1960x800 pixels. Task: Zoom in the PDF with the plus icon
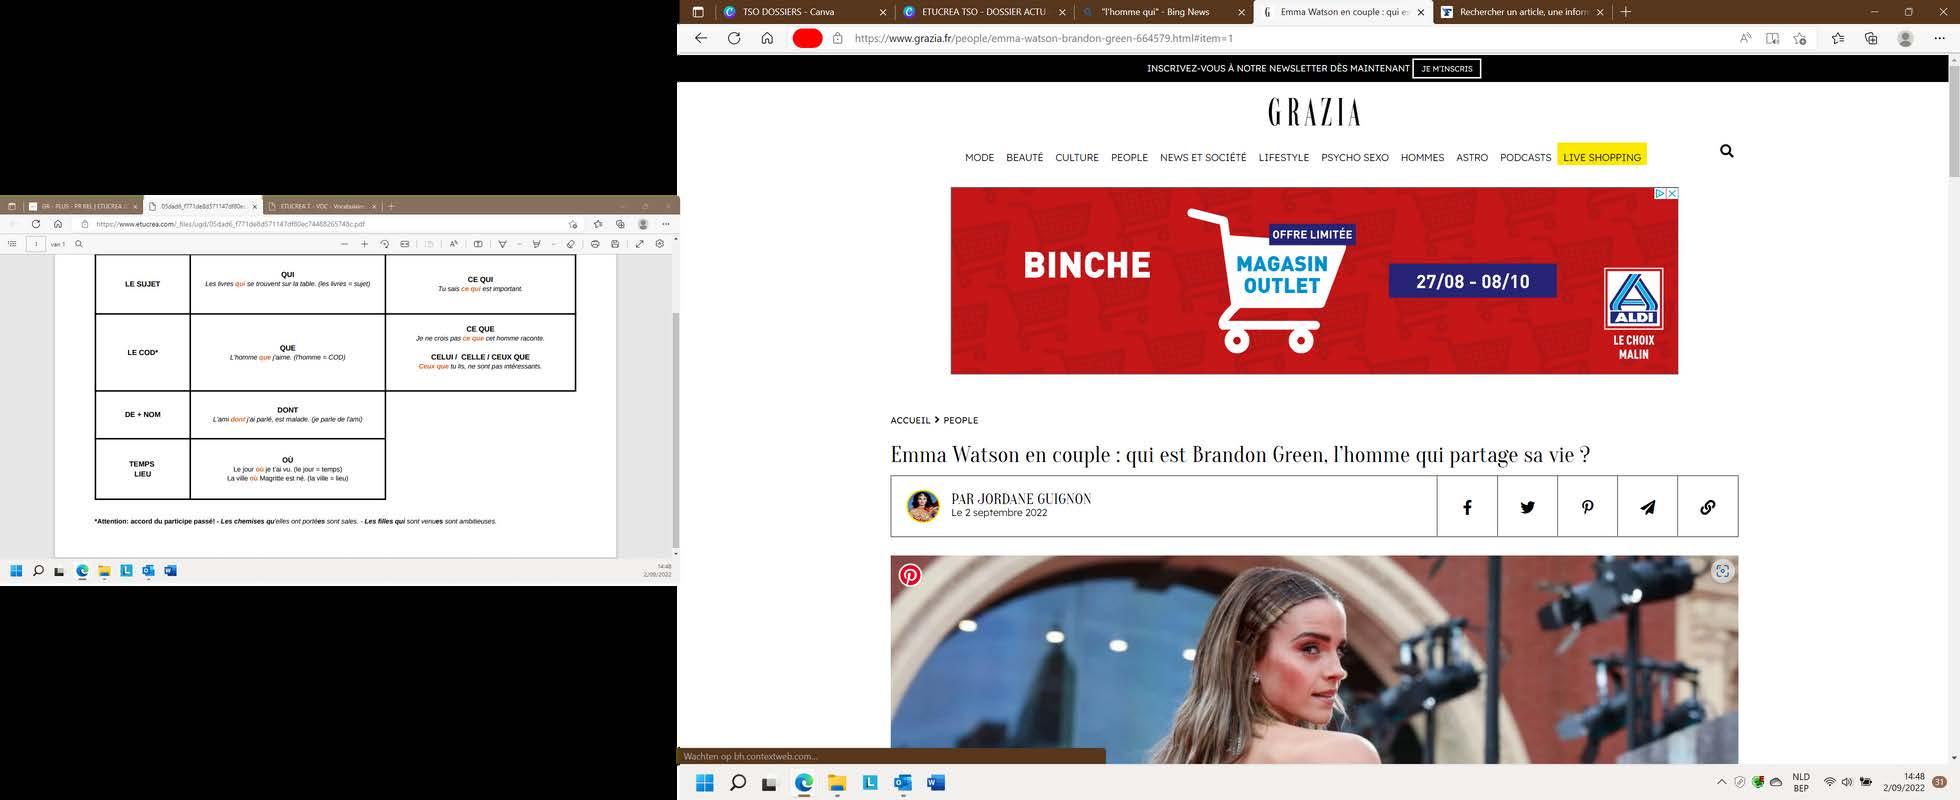tap(364, 244)
